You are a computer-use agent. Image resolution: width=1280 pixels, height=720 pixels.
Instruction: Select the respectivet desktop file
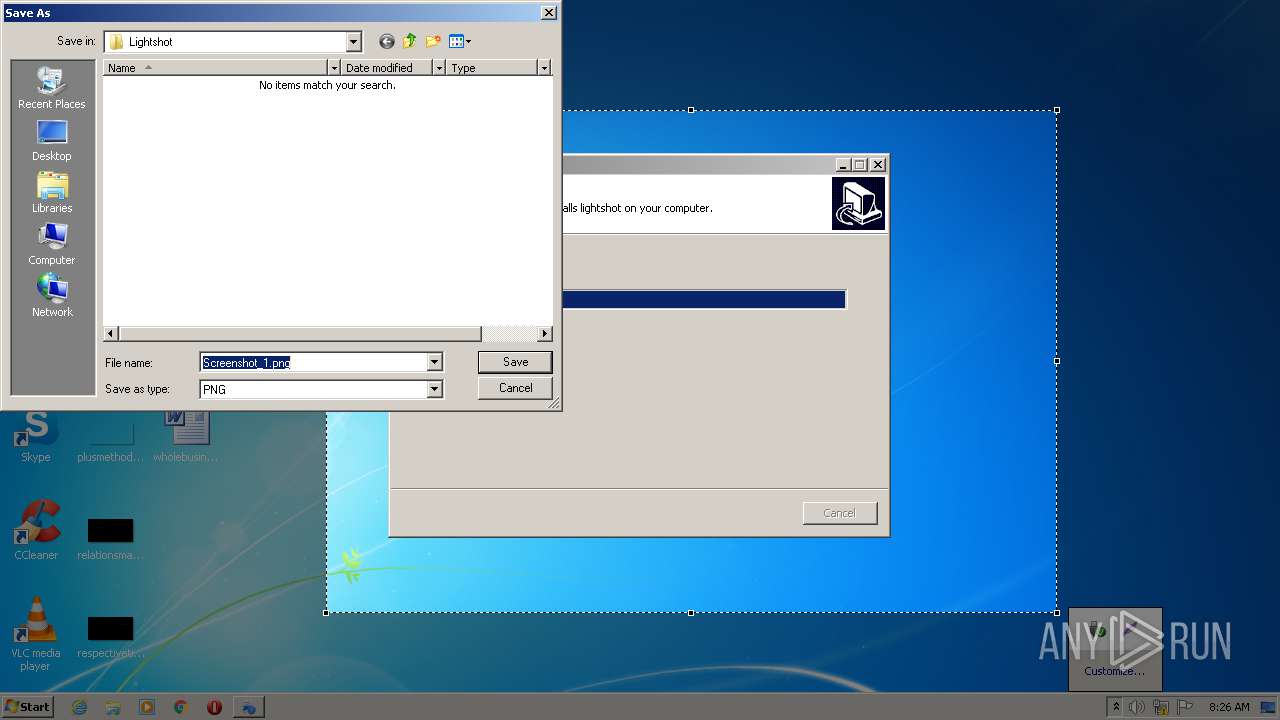tap(110, 637)
